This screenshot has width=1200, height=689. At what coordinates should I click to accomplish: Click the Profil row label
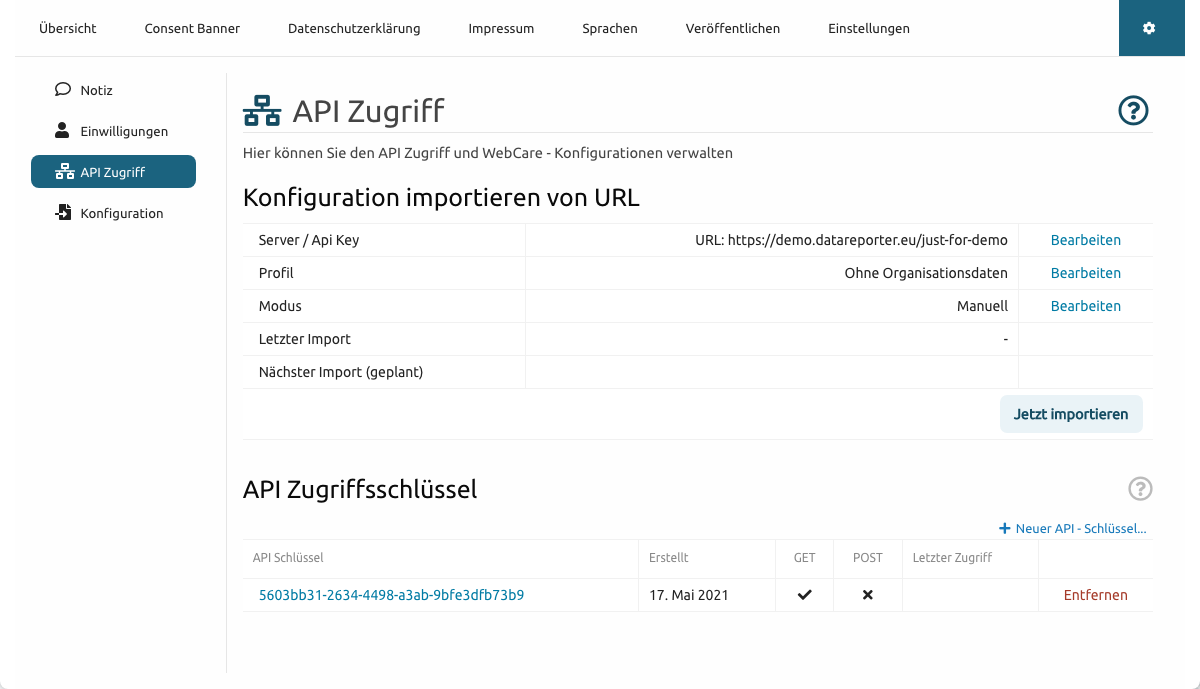[x=276, y=273]
